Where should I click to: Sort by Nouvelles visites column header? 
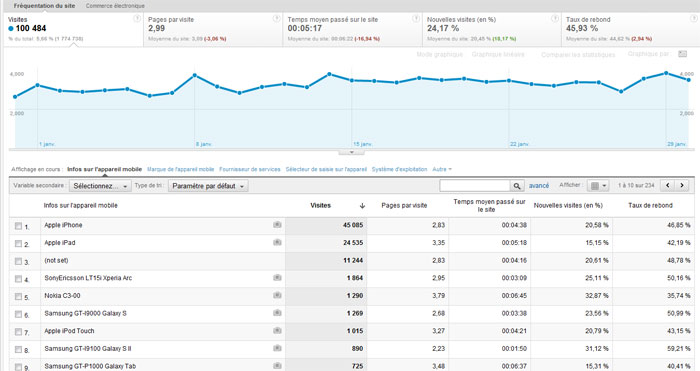tap(568, 205)
